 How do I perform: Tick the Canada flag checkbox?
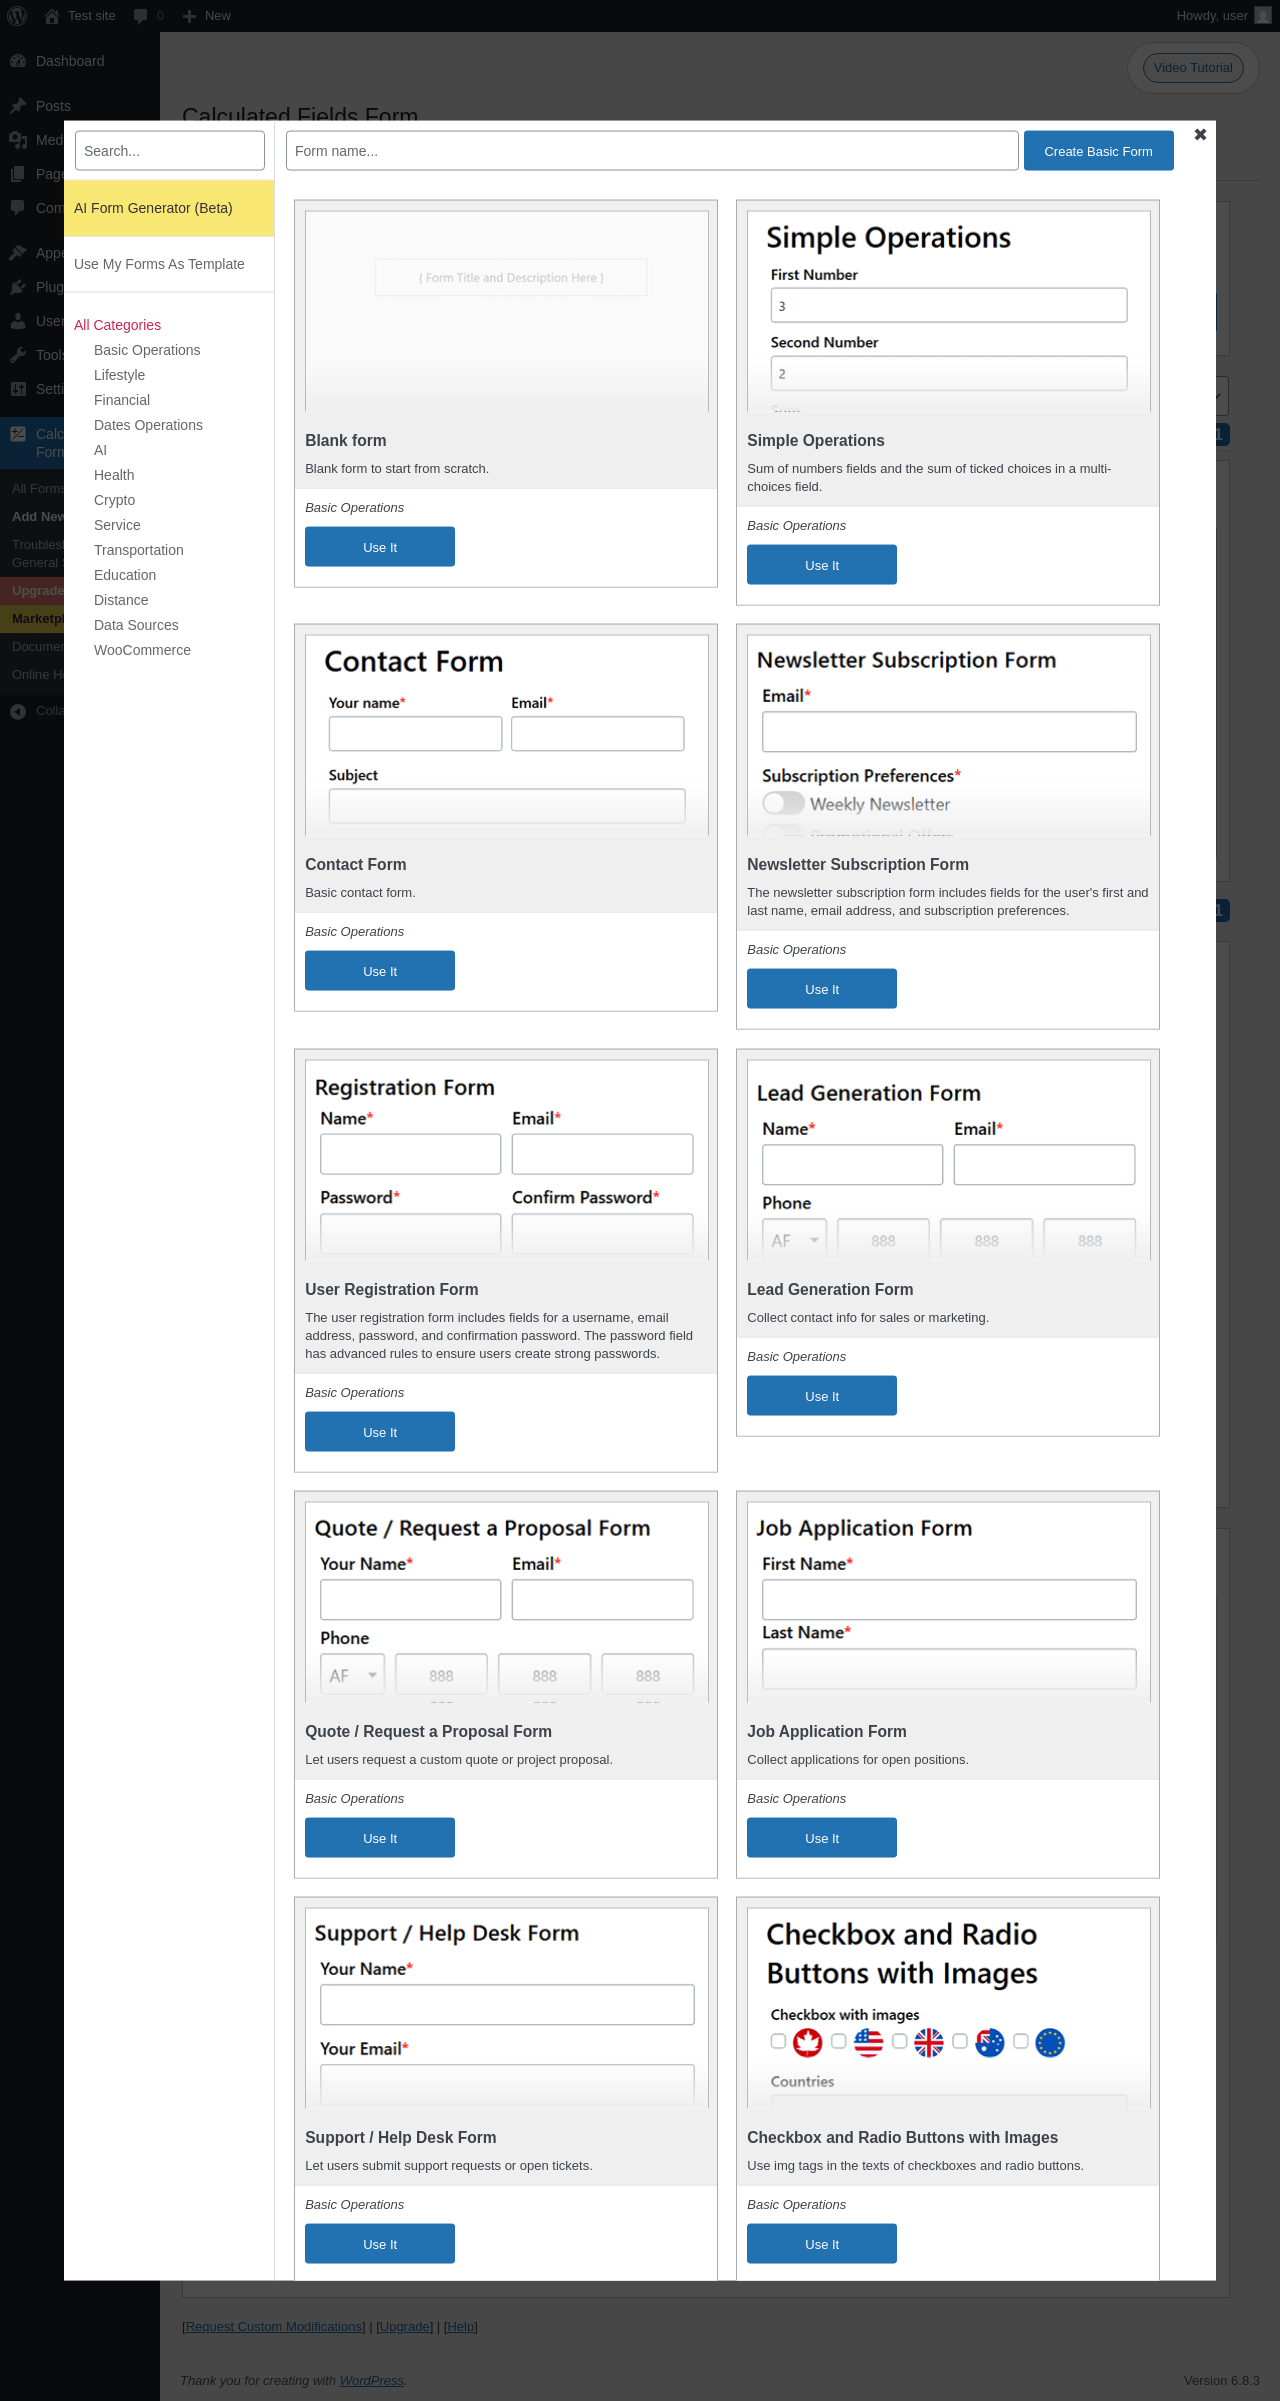click(778, 2041)
